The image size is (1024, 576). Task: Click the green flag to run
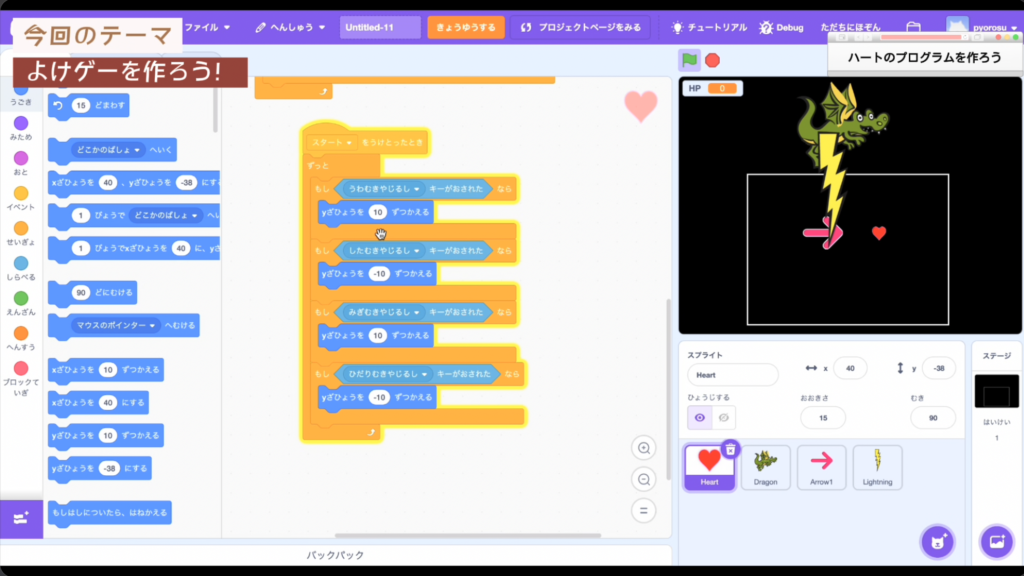[689, 60]
